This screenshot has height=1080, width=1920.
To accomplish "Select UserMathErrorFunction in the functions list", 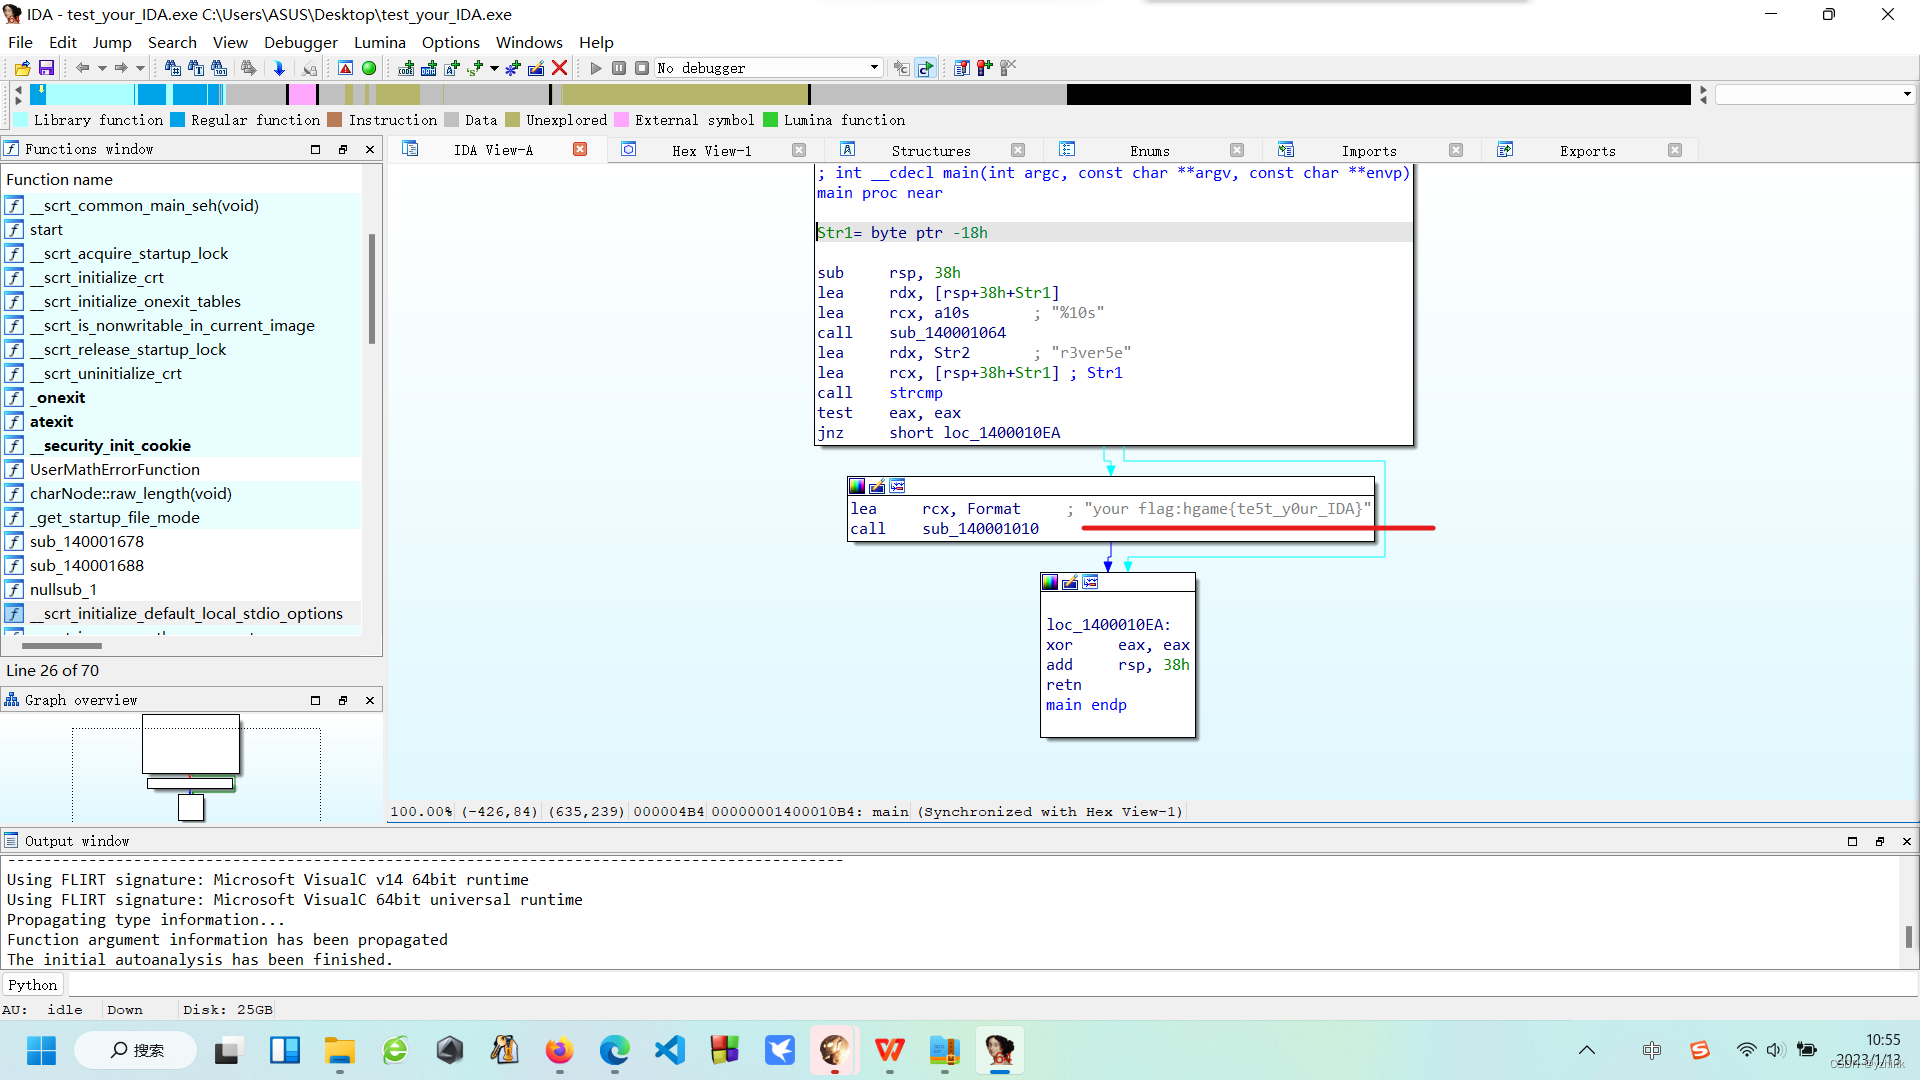I will coord(181,470).
